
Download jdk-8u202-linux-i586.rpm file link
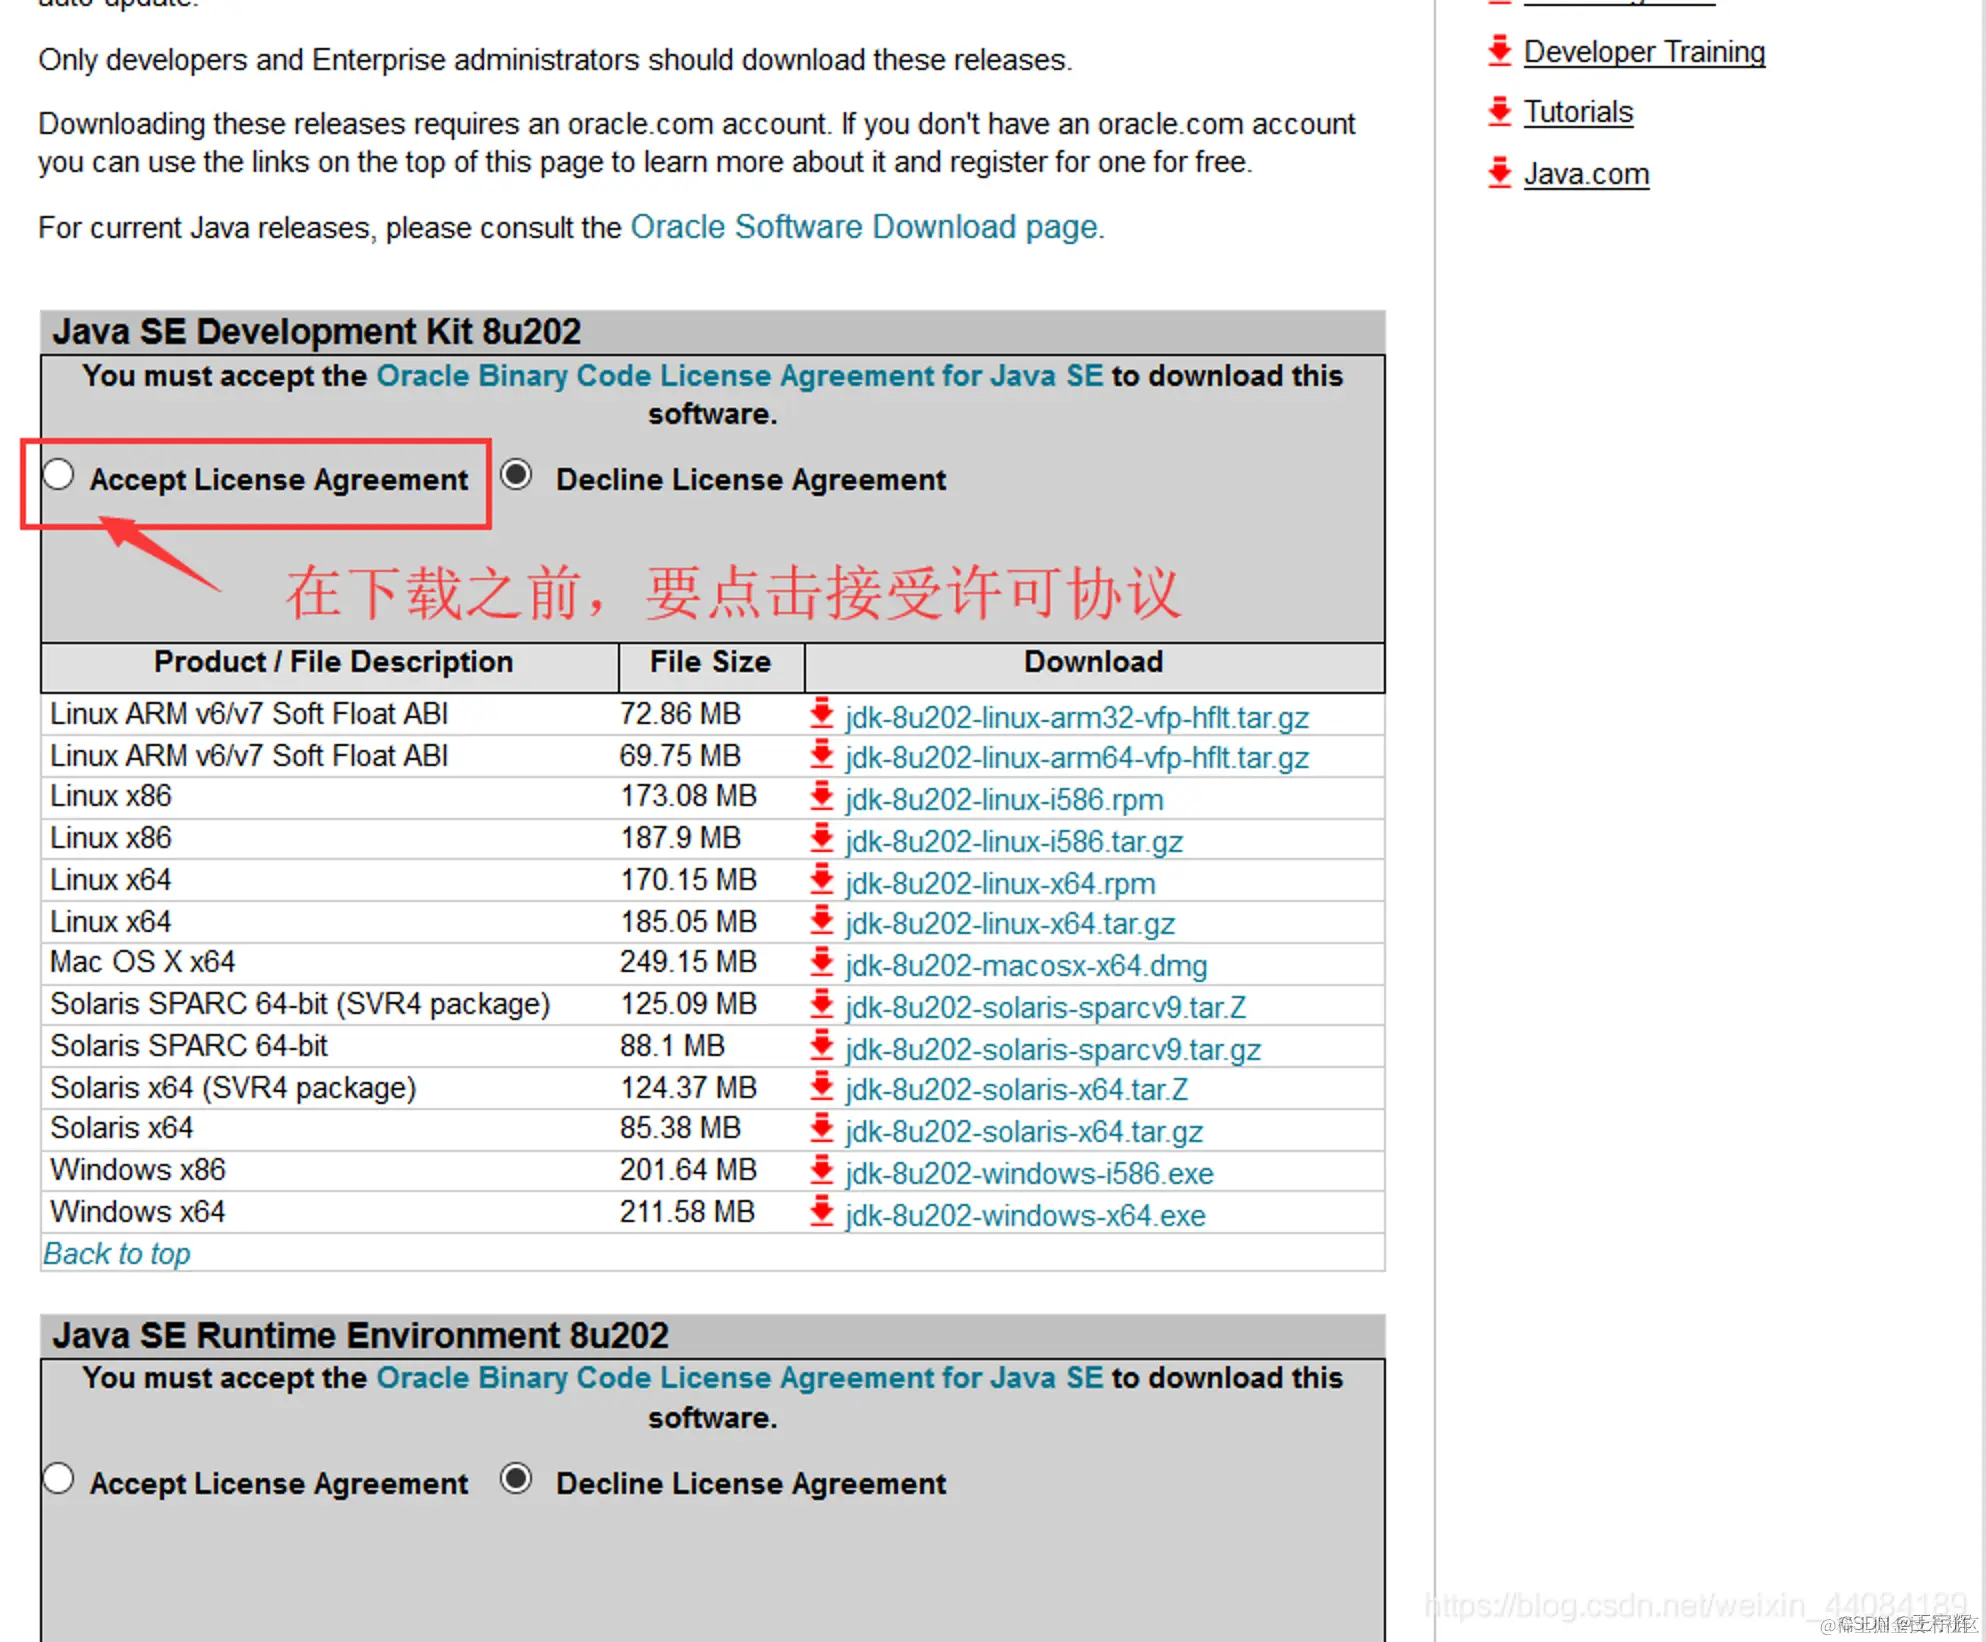[1003, 800]
